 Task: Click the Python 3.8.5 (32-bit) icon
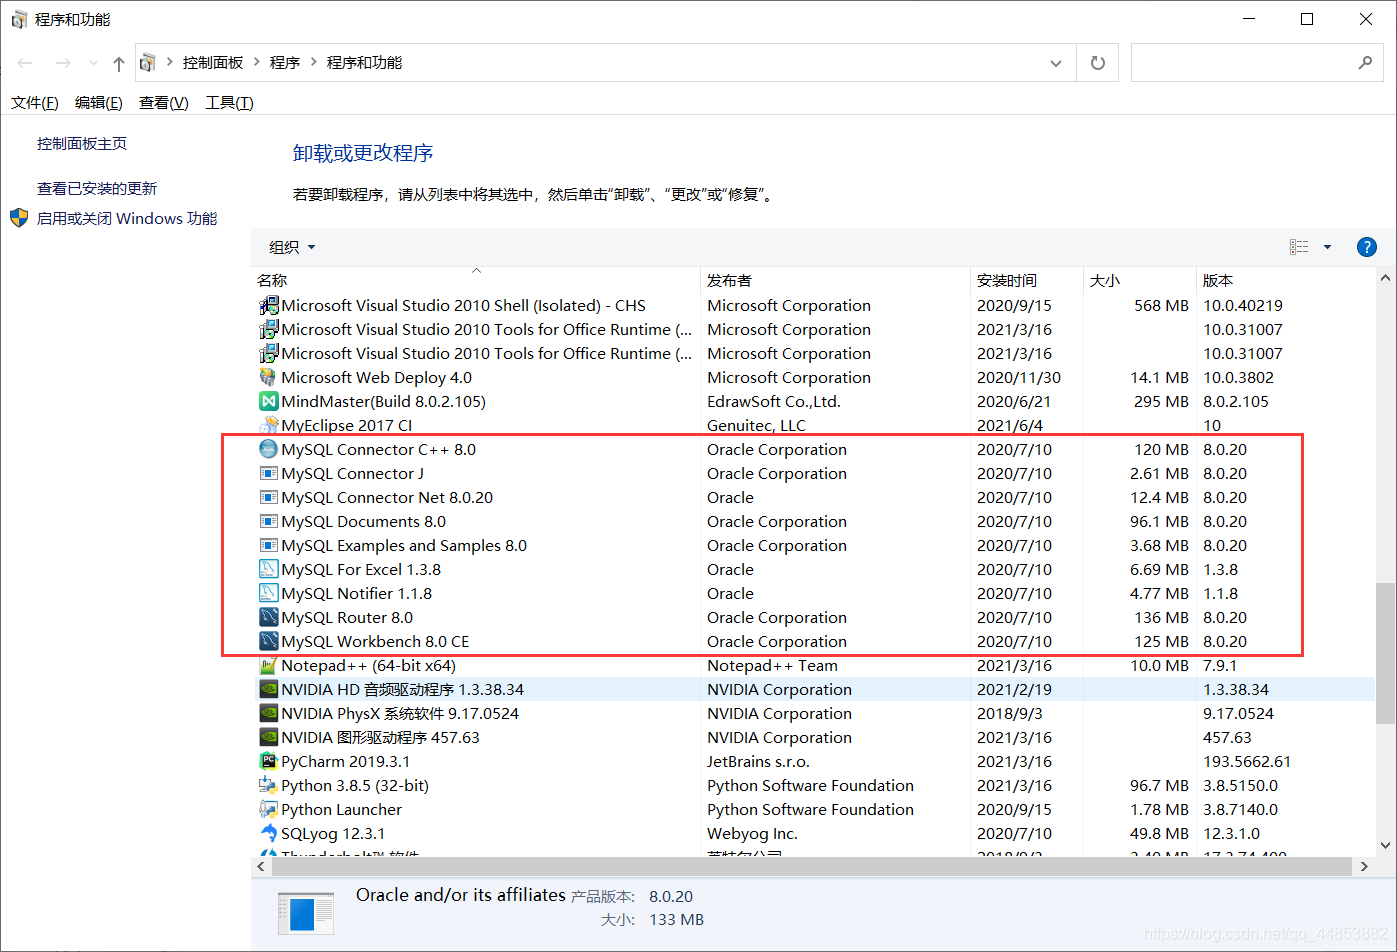point(268,785)
